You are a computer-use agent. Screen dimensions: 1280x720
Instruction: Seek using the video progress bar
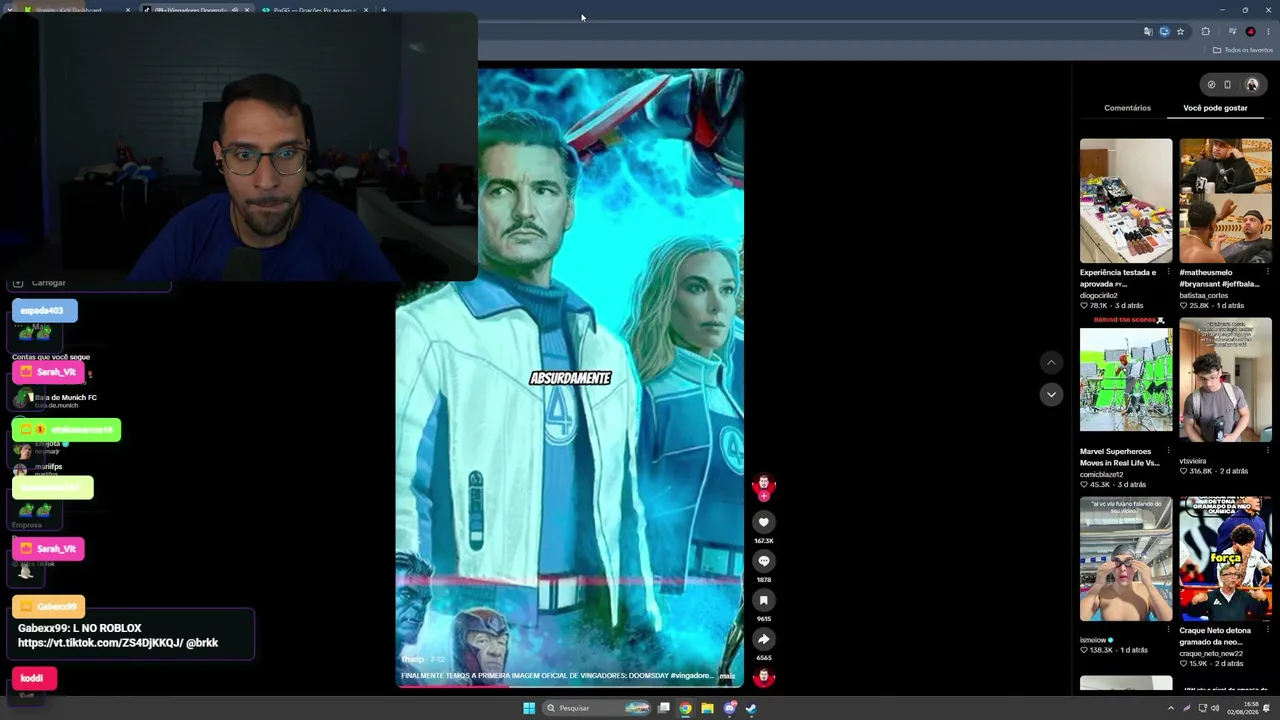[x=570, y=686]
